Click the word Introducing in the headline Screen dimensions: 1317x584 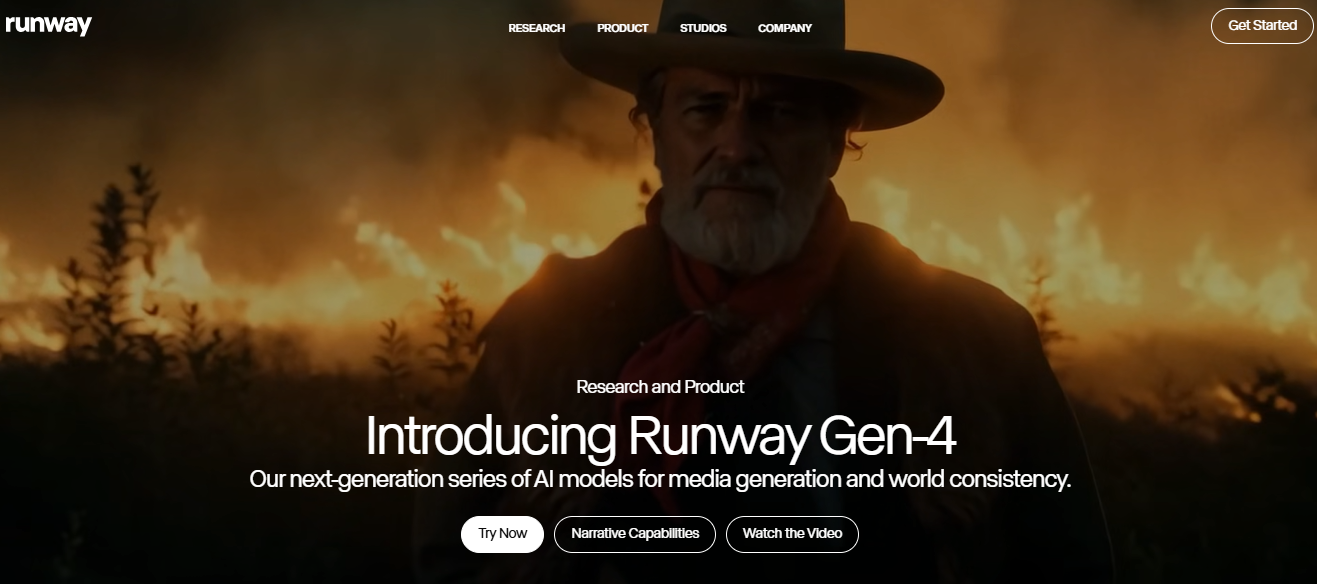pos(490,436)
